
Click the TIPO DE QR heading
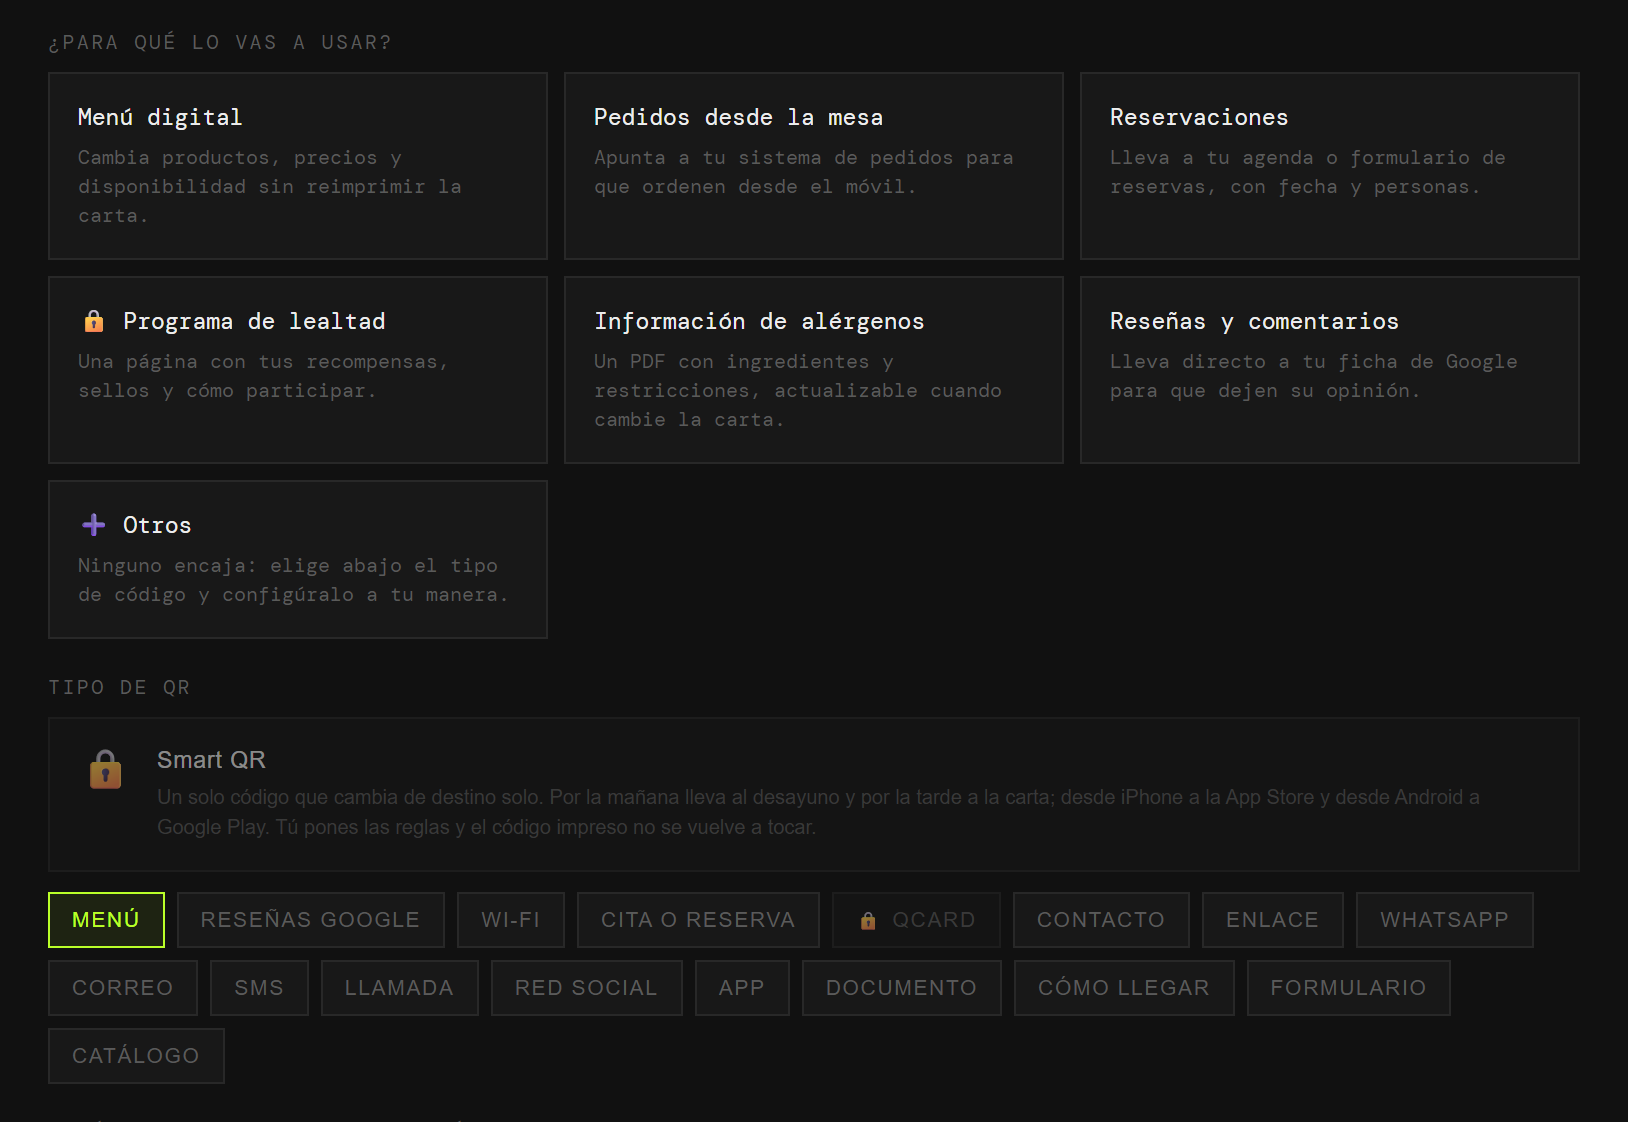[x=119, y=688]
